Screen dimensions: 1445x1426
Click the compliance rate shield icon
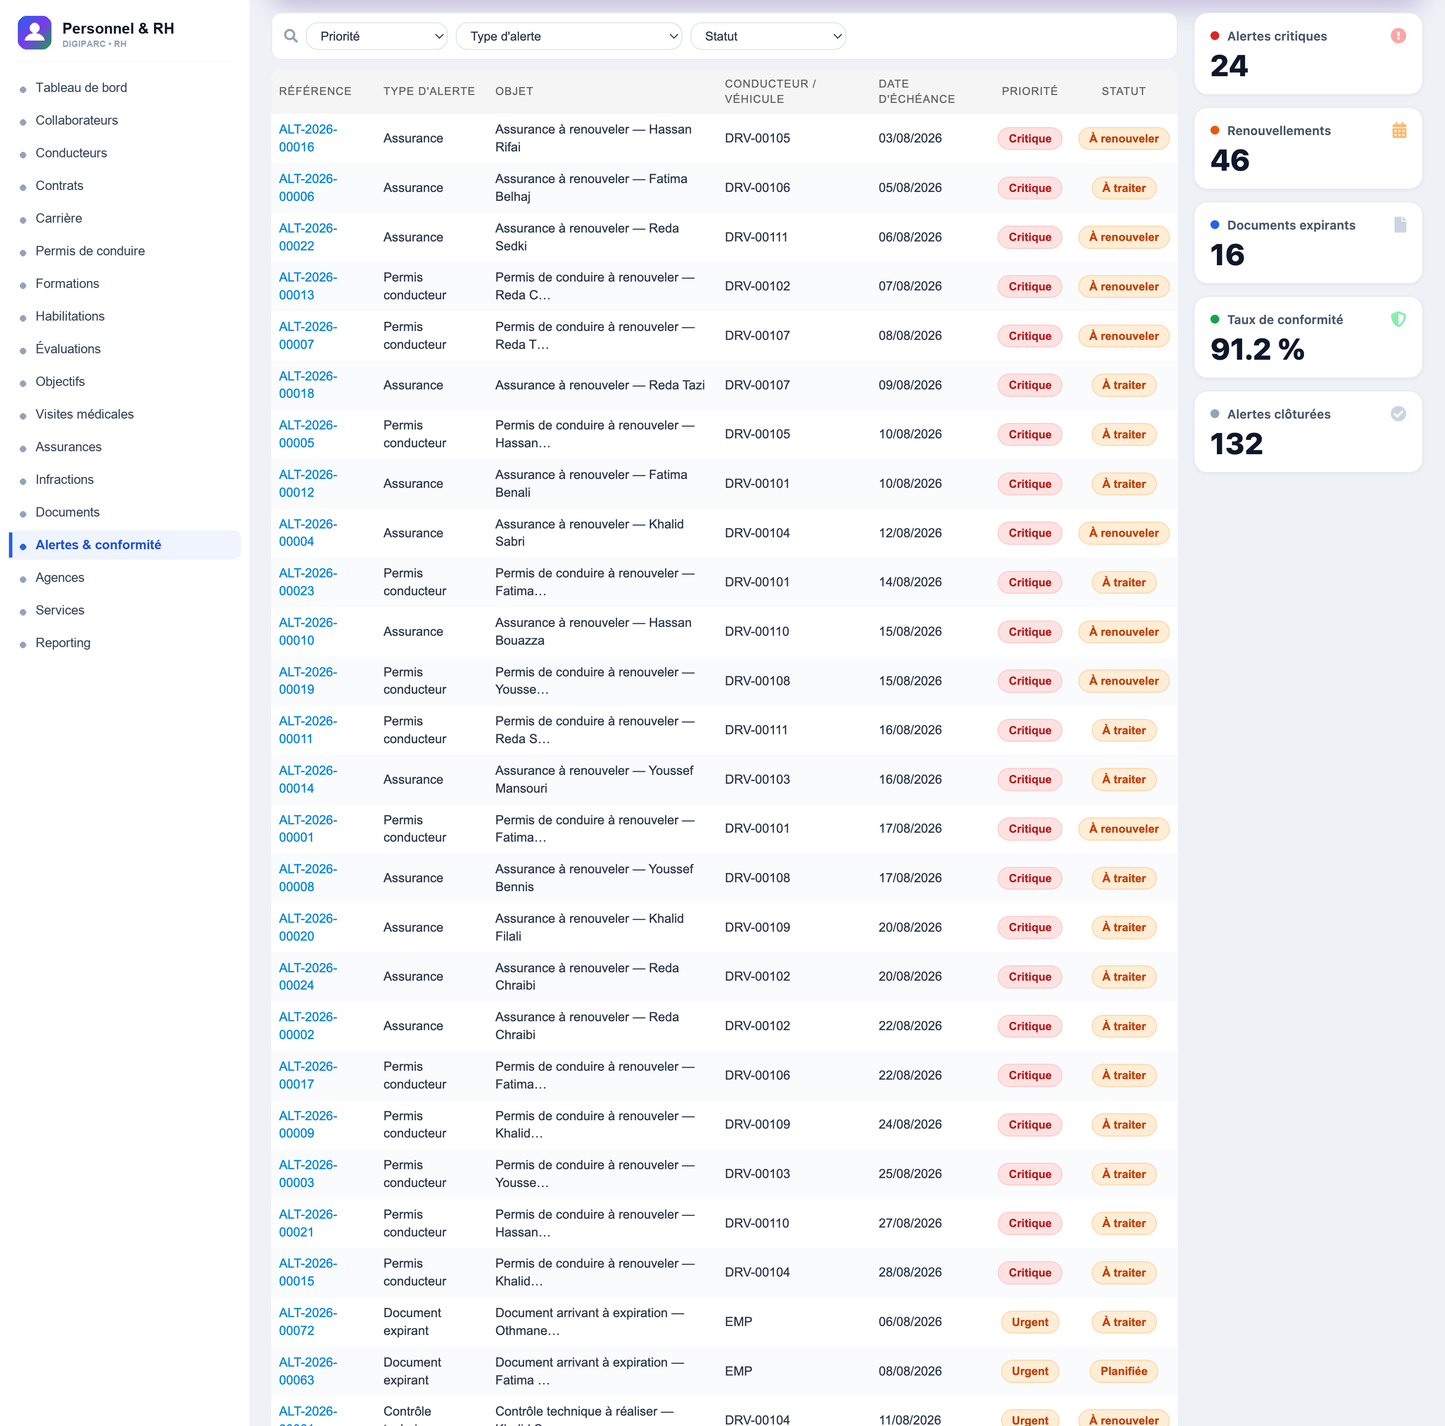coord(1398,319)
